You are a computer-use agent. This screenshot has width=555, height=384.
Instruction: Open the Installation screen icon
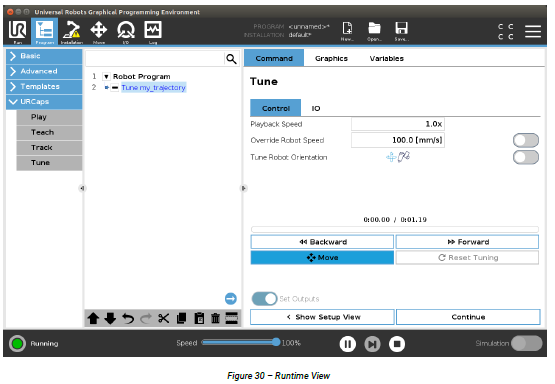coord(71,32)
